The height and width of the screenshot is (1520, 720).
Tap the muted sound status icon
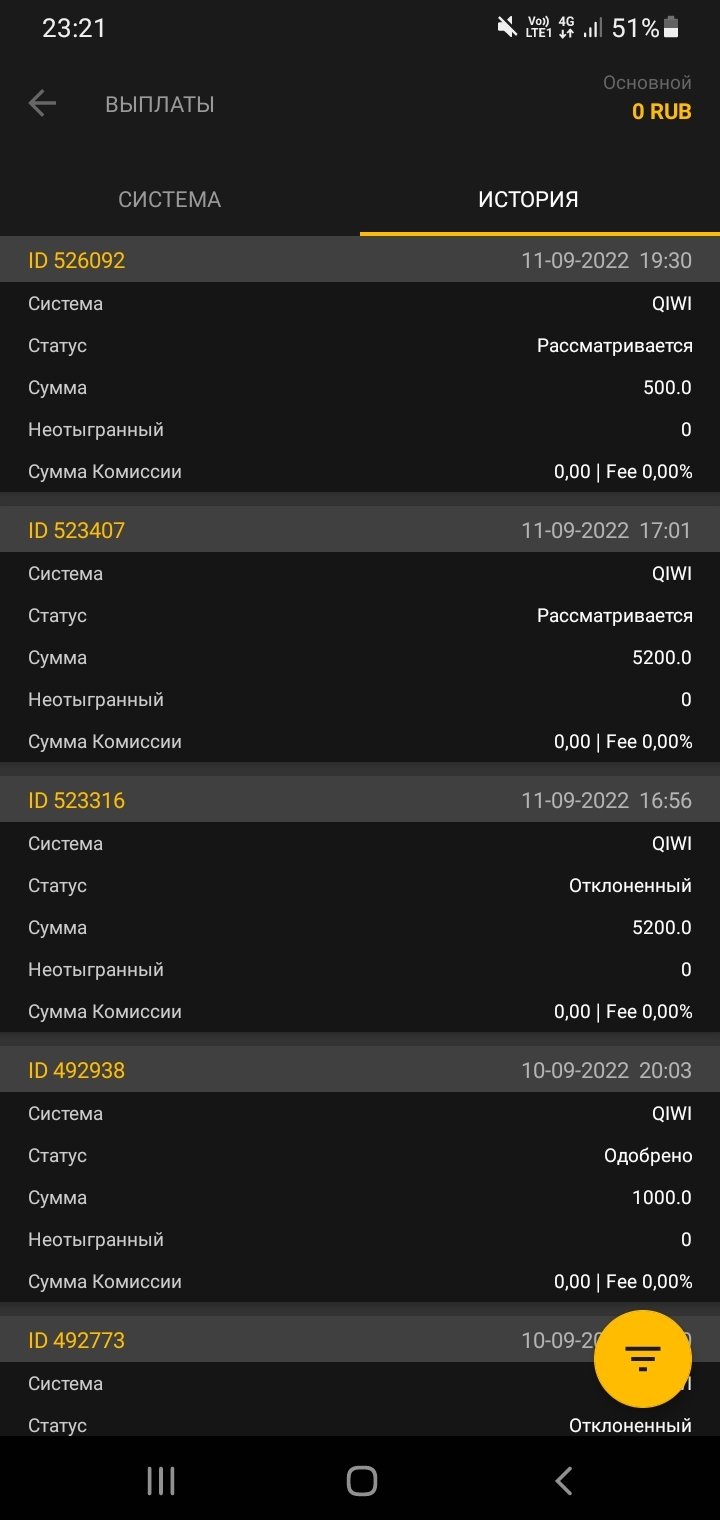507,28
